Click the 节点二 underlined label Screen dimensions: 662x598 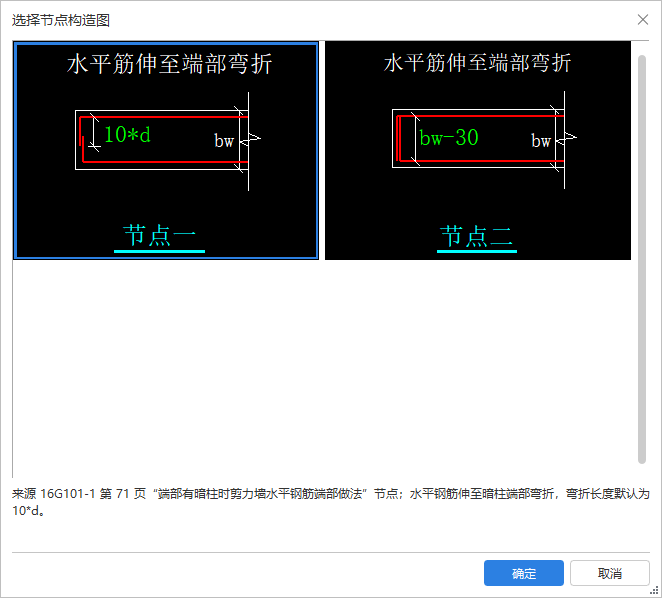[477, 237]
